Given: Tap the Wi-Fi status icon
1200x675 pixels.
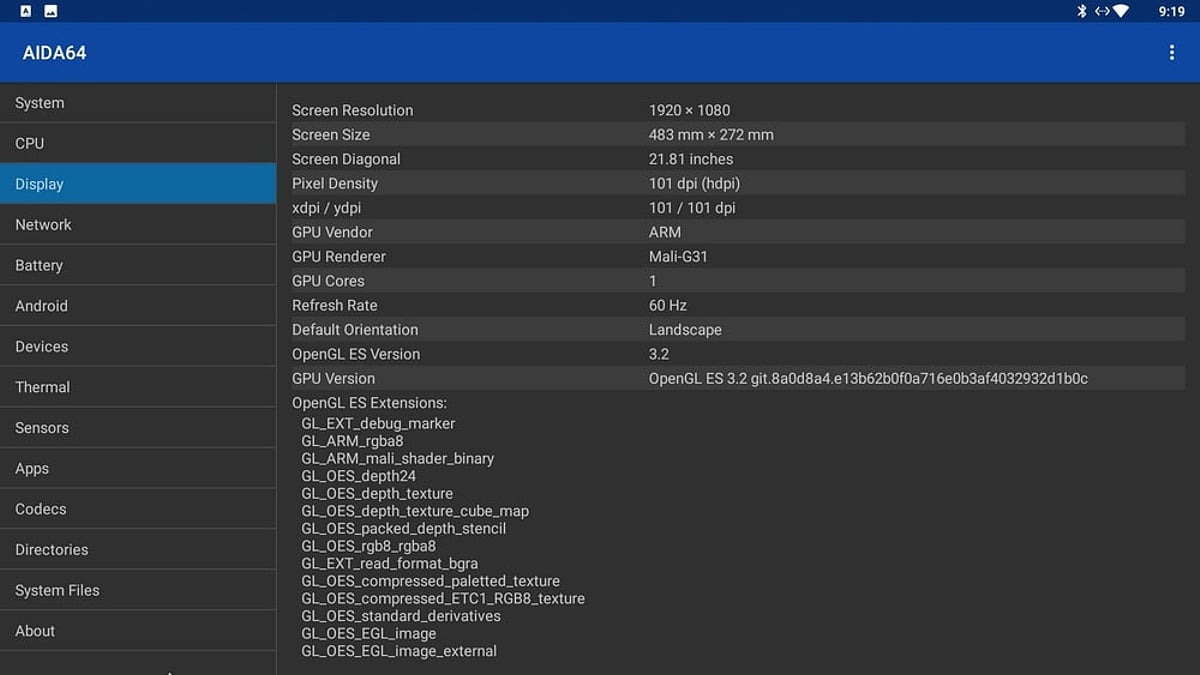Looking at the screenshot, I should tap(1120, 11).
